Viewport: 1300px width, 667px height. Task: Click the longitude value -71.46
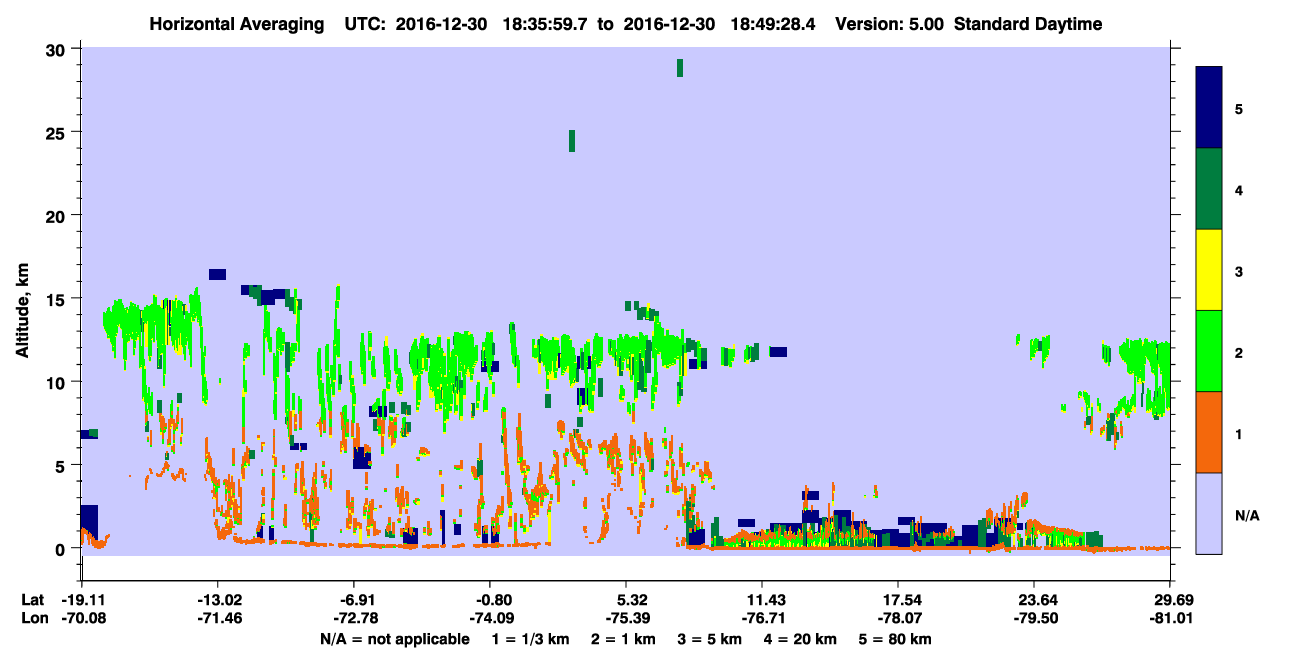217,619
